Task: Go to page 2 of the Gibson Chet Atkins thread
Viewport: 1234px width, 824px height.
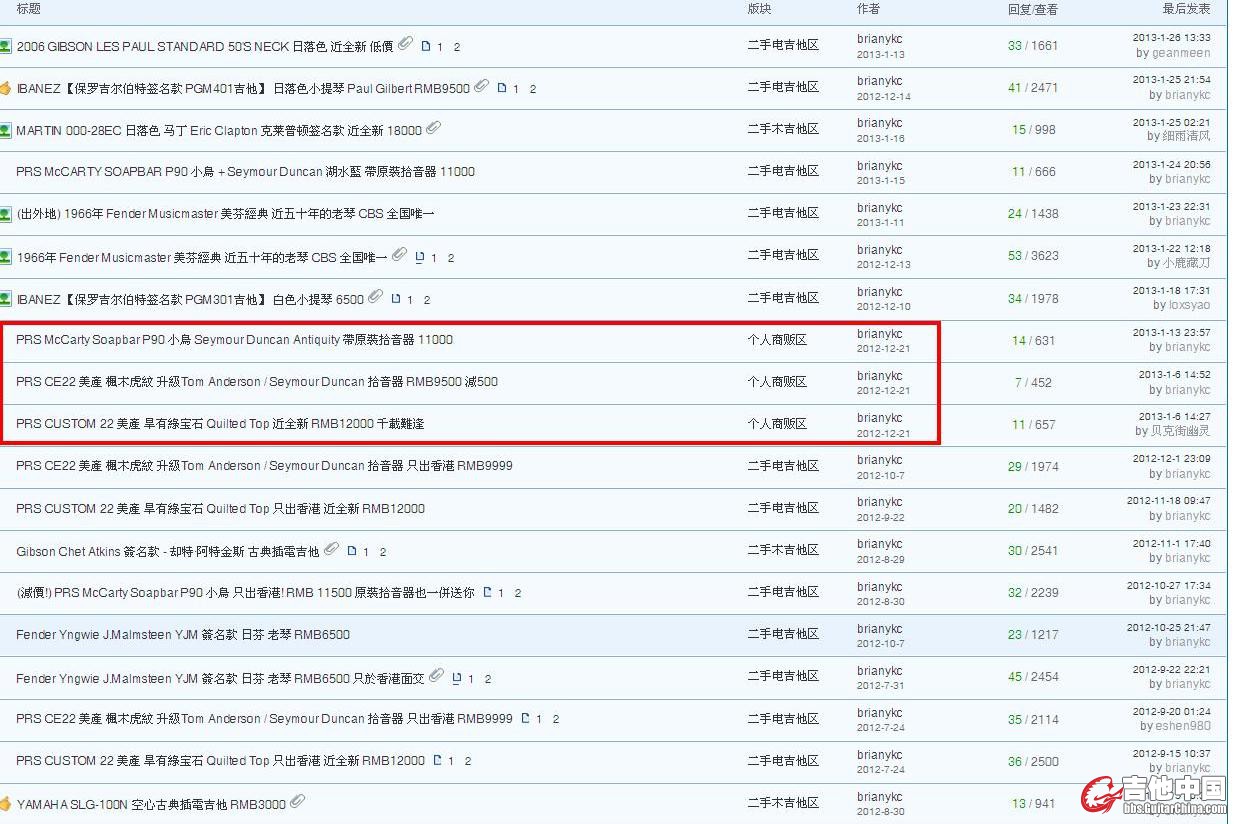Action: click(x=383, y=552)
